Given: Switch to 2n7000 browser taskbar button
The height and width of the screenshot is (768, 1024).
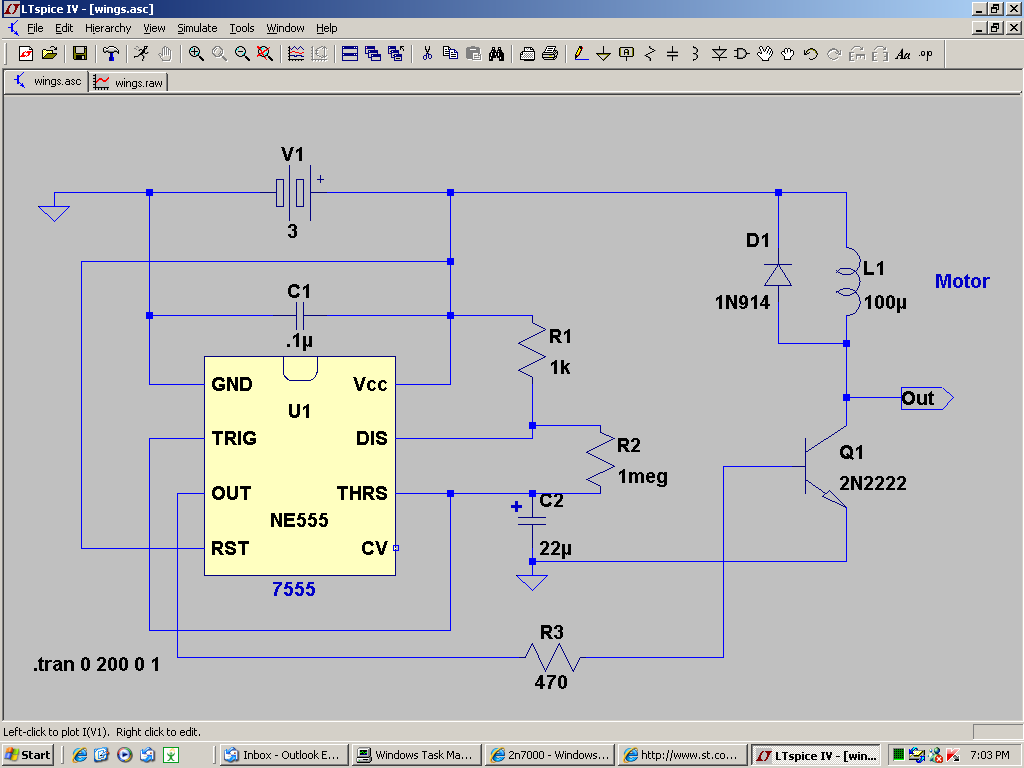Looking at the screenshot, I should click(551, 755).
